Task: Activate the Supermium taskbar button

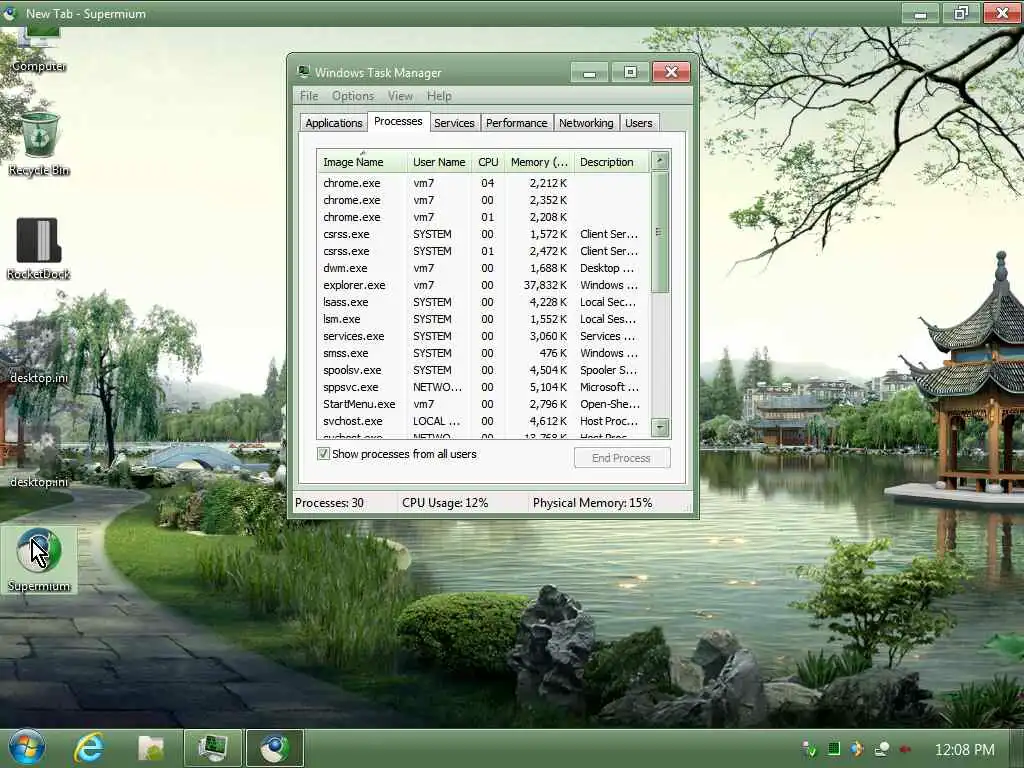Action: click(x=274, y=748)
